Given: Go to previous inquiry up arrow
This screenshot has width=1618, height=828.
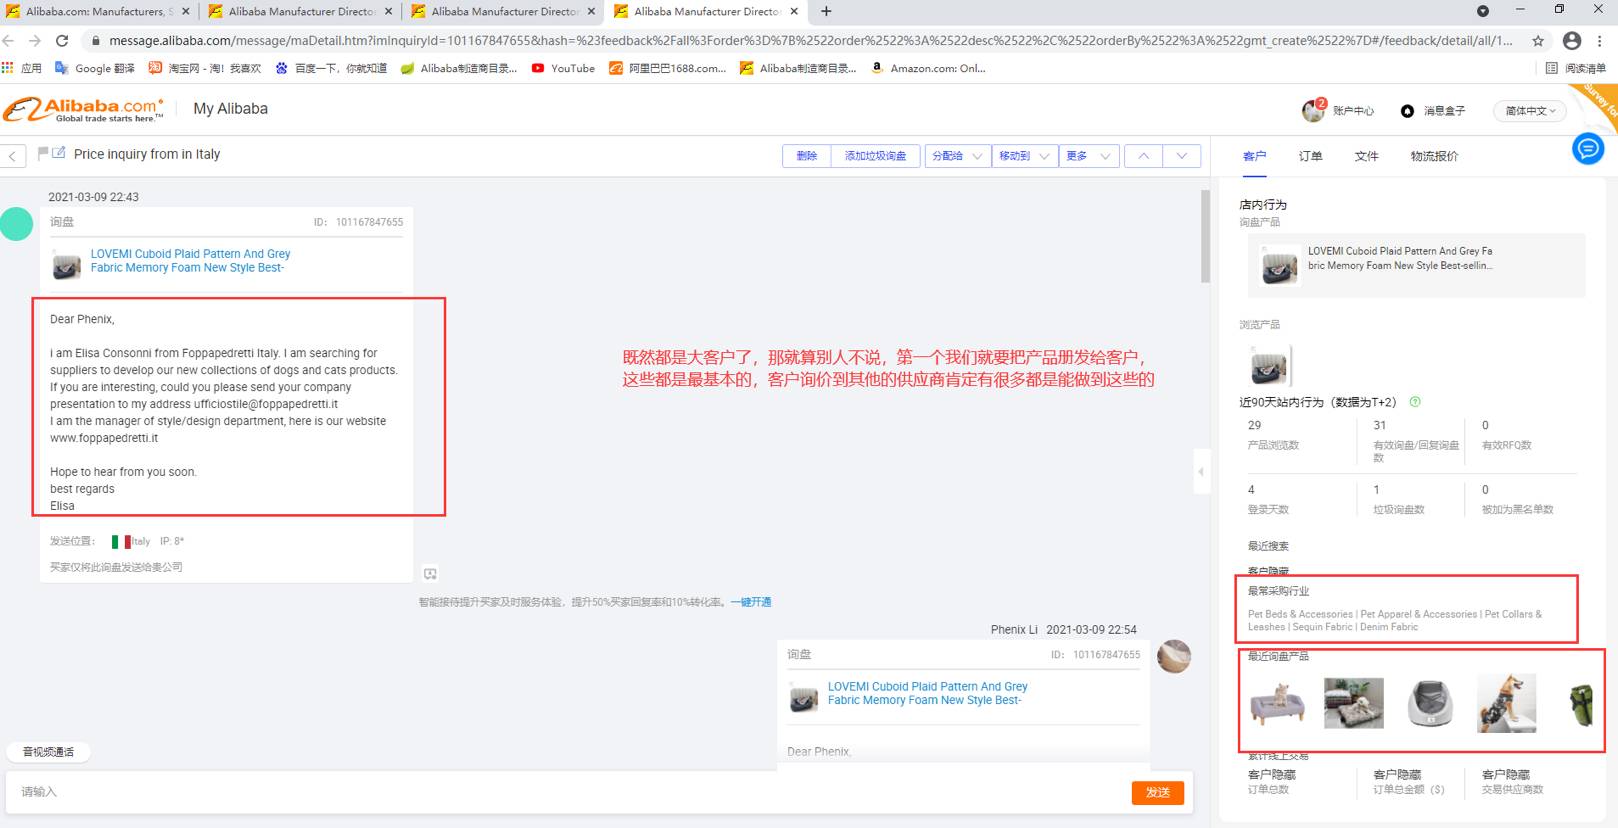Looking at the screenshot, I should 1143,156.
